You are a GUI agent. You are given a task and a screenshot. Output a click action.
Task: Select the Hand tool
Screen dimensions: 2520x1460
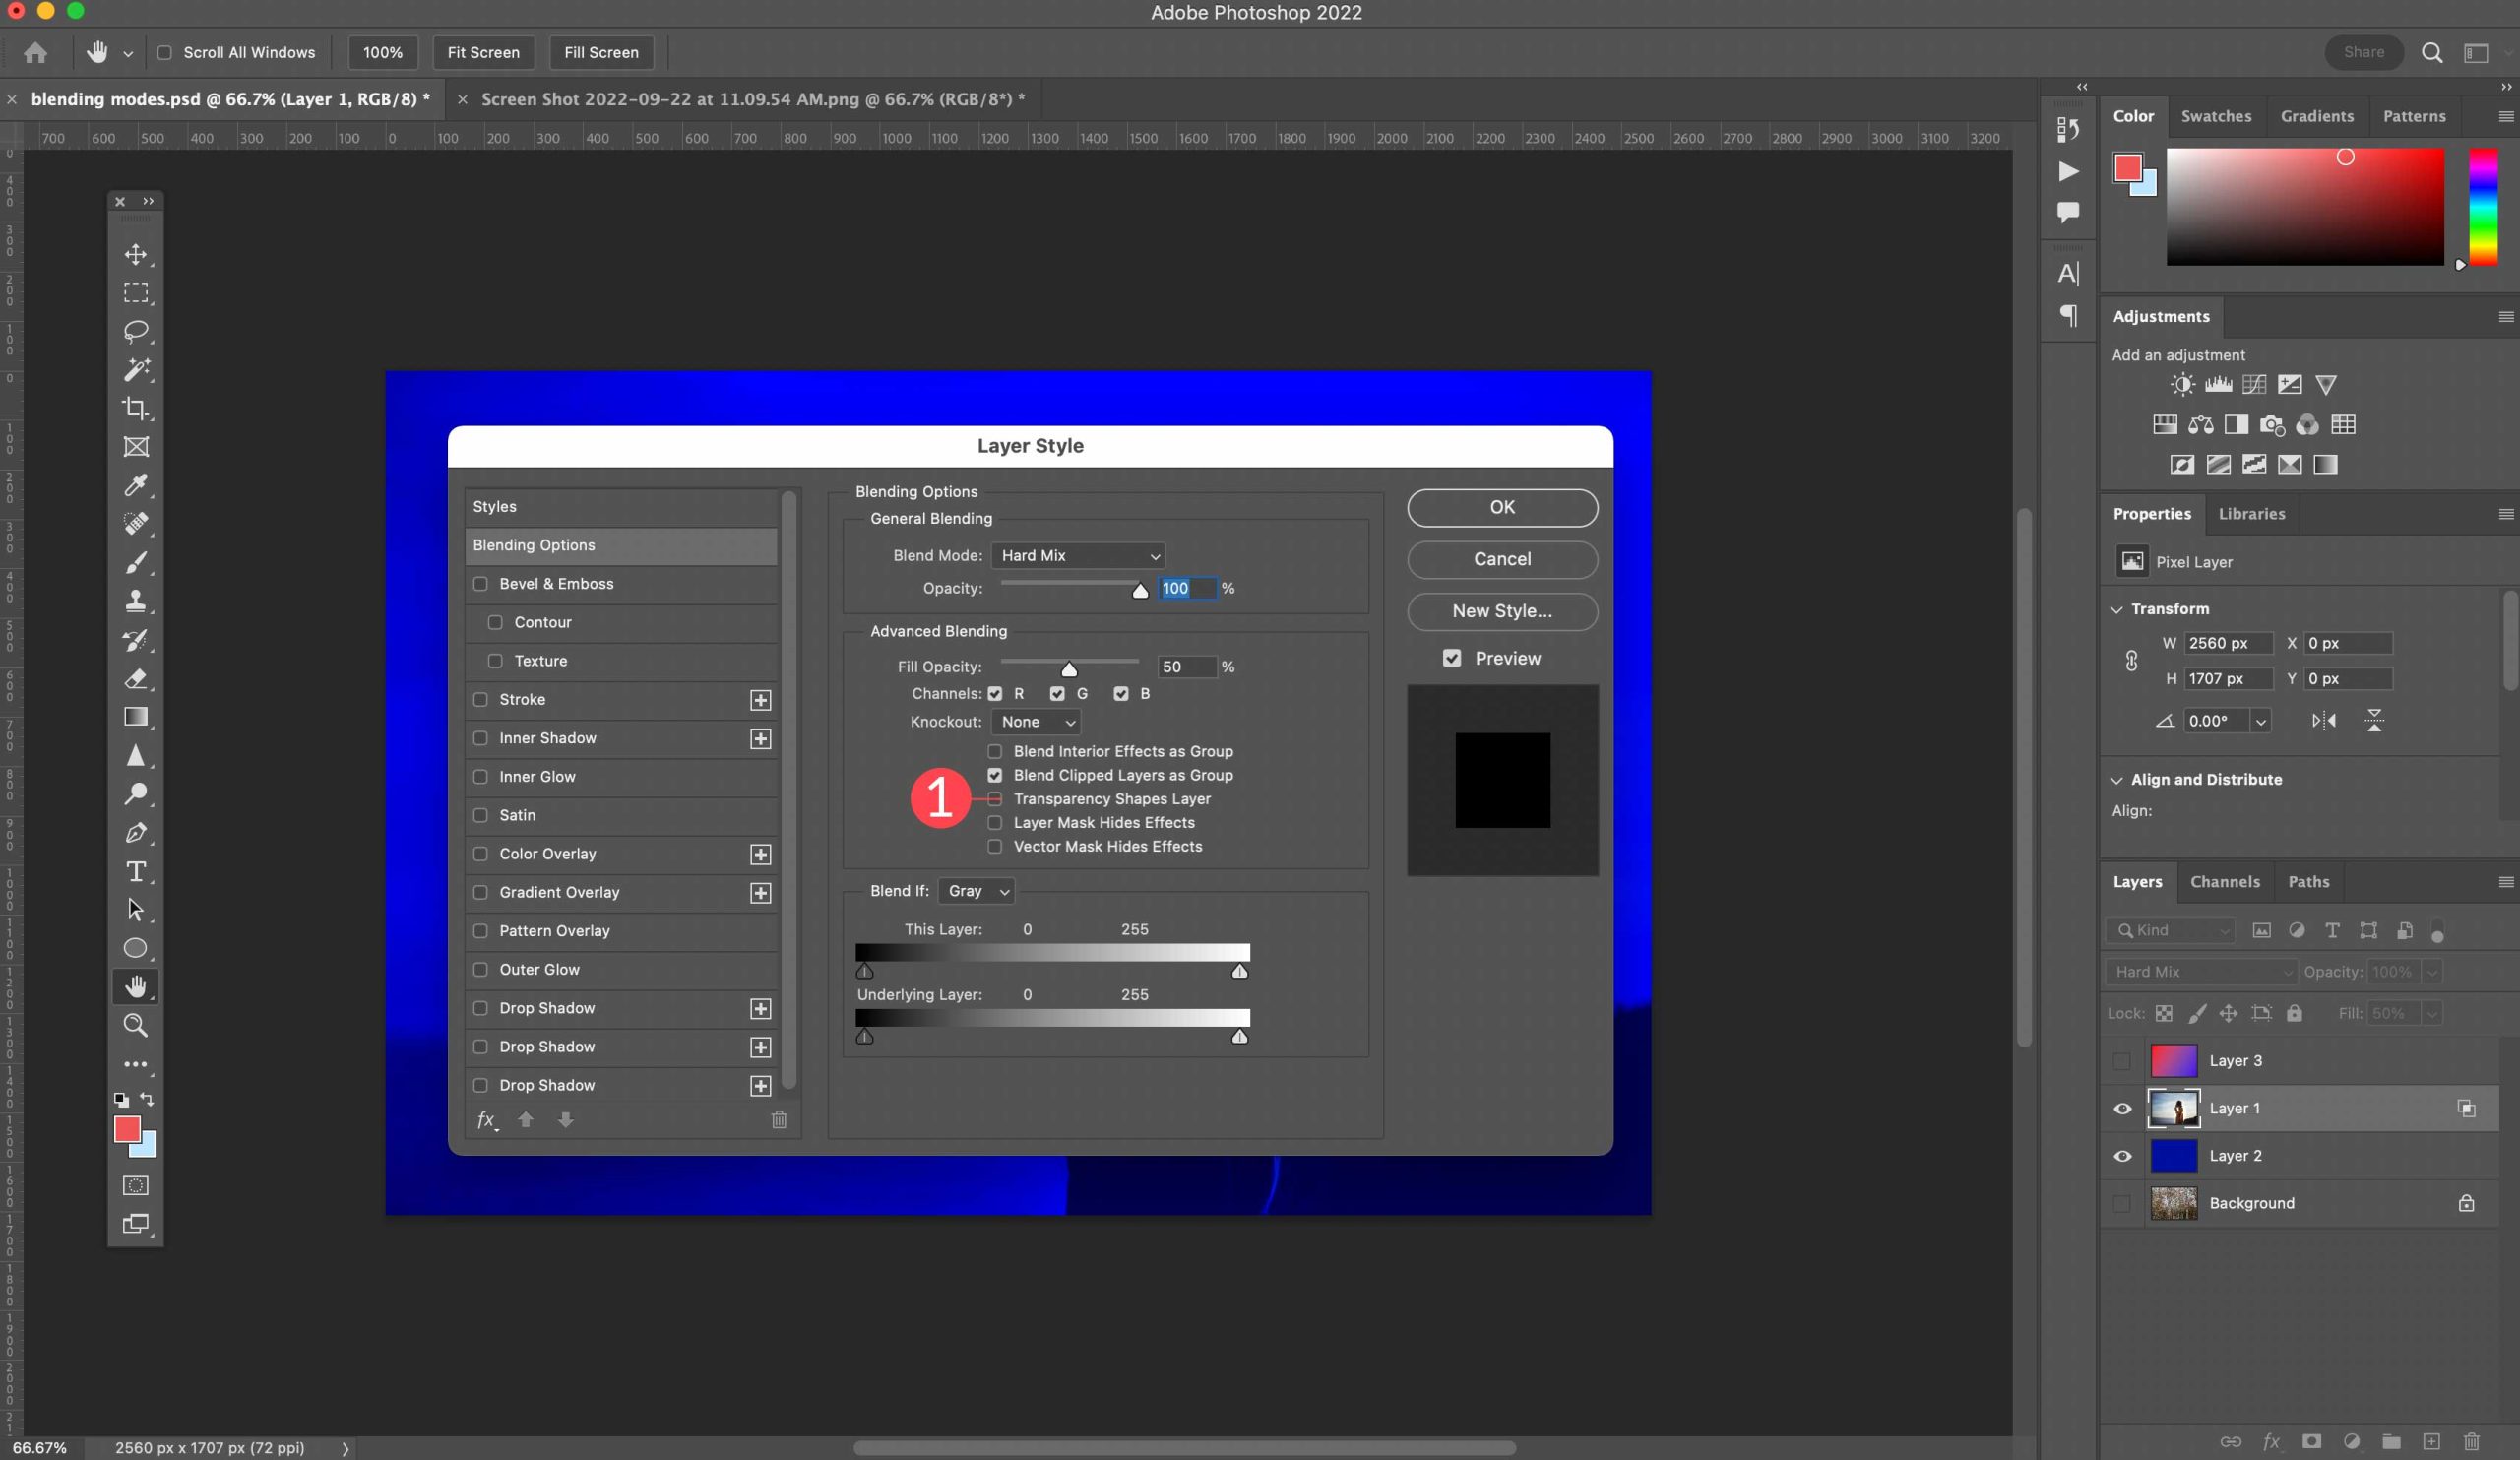[136, 984]
